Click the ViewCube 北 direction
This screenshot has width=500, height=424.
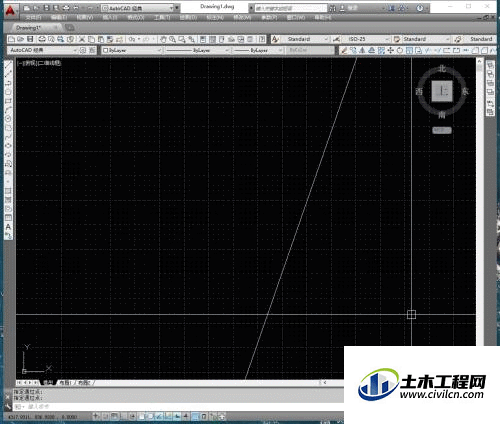(x=442, y=68)
